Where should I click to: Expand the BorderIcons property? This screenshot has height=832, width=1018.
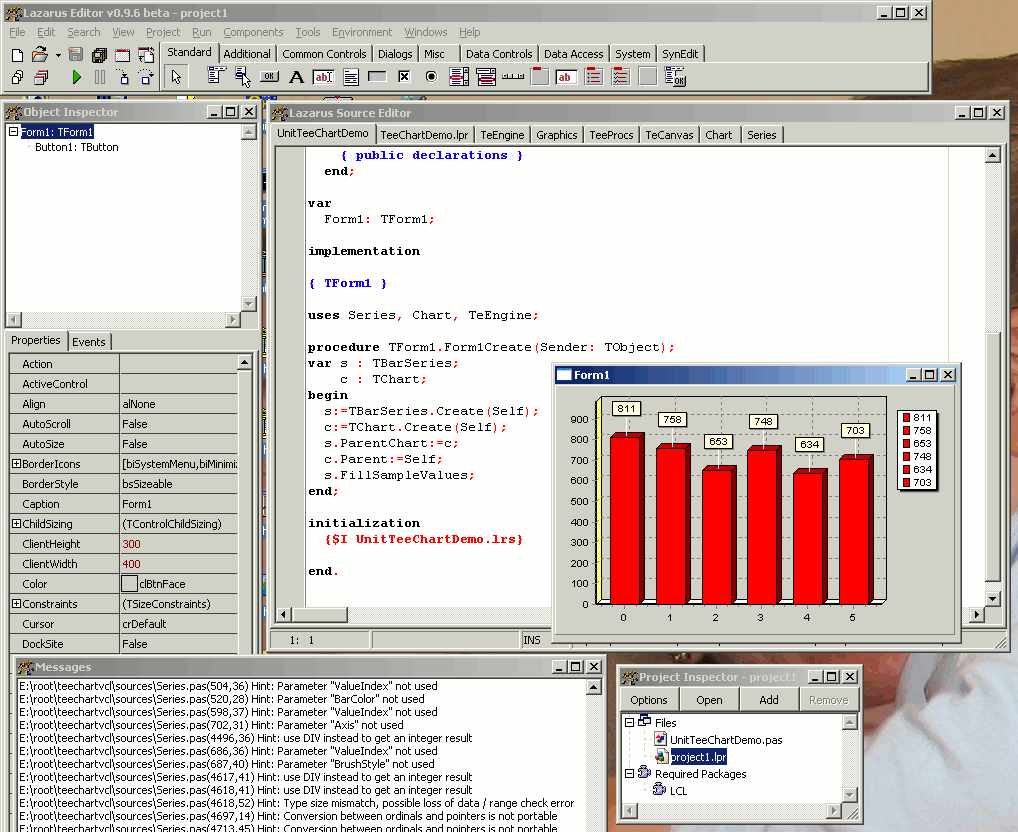[16, 464]
